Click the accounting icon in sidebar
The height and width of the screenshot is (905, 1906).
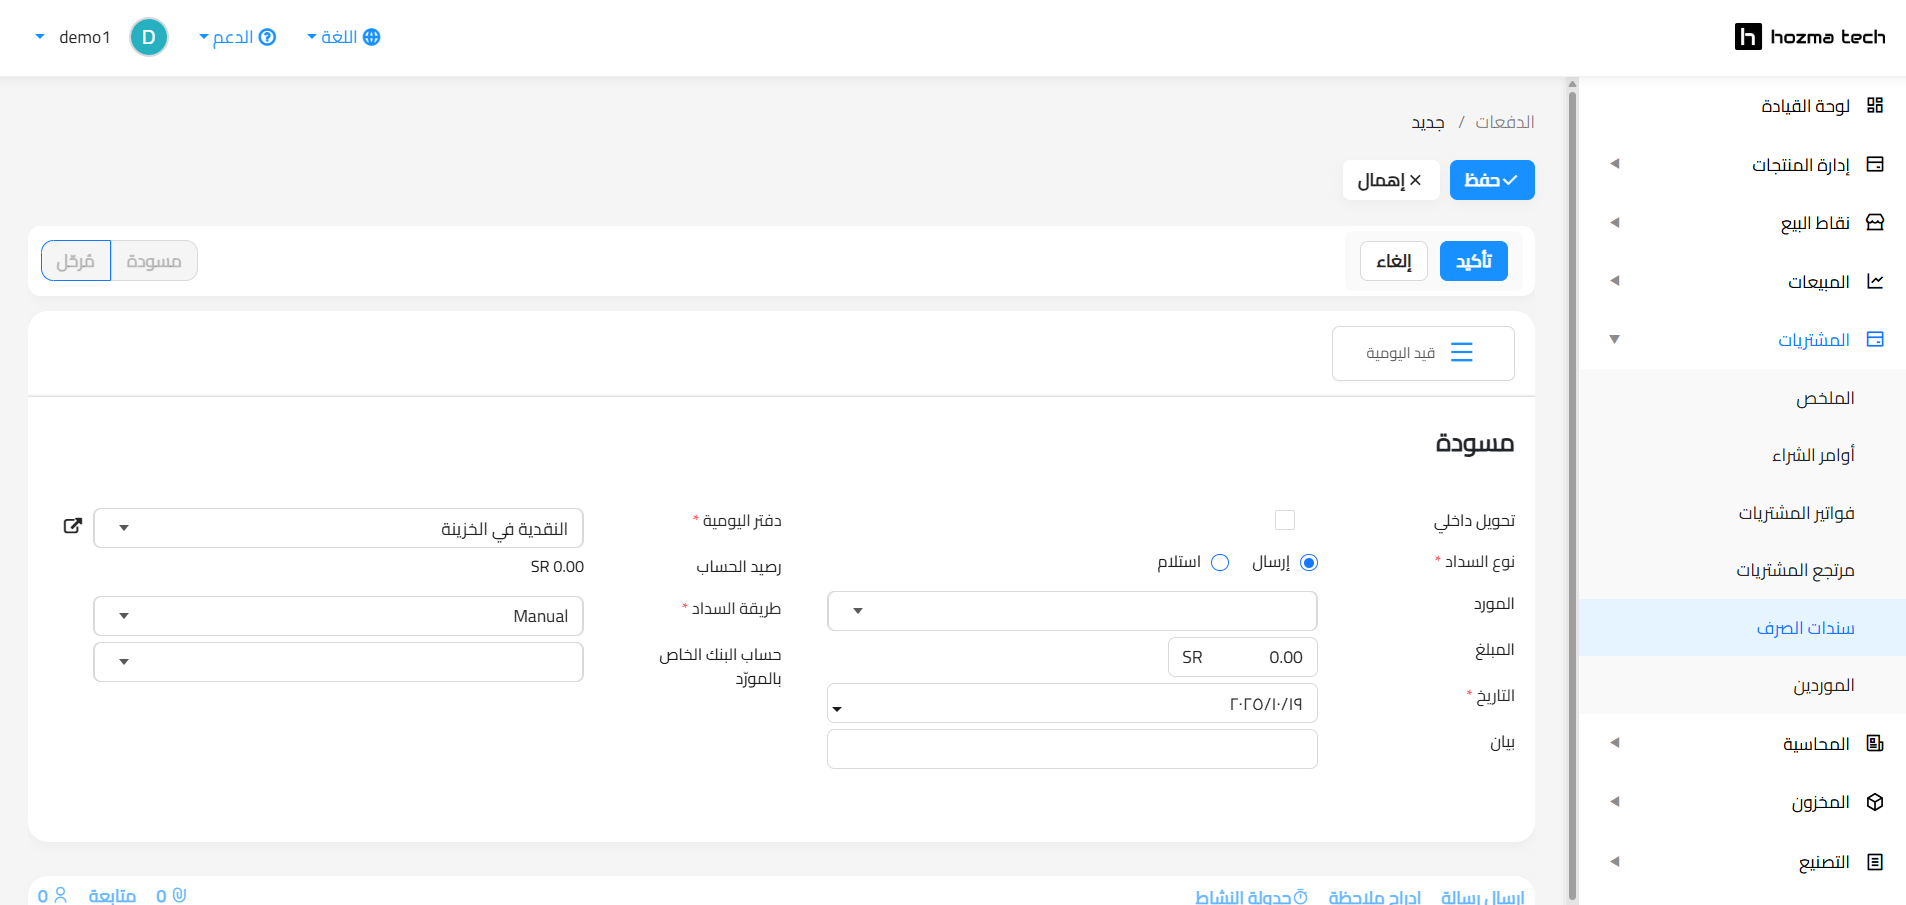(1875, 743)
